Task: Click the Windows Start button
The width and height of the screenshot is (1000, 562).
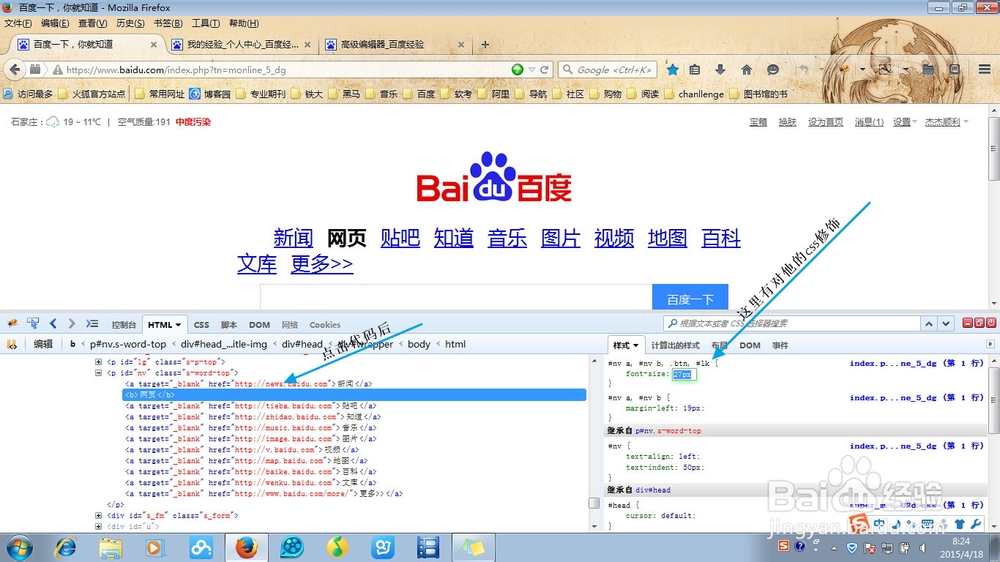Action: [x=19, y=548]
